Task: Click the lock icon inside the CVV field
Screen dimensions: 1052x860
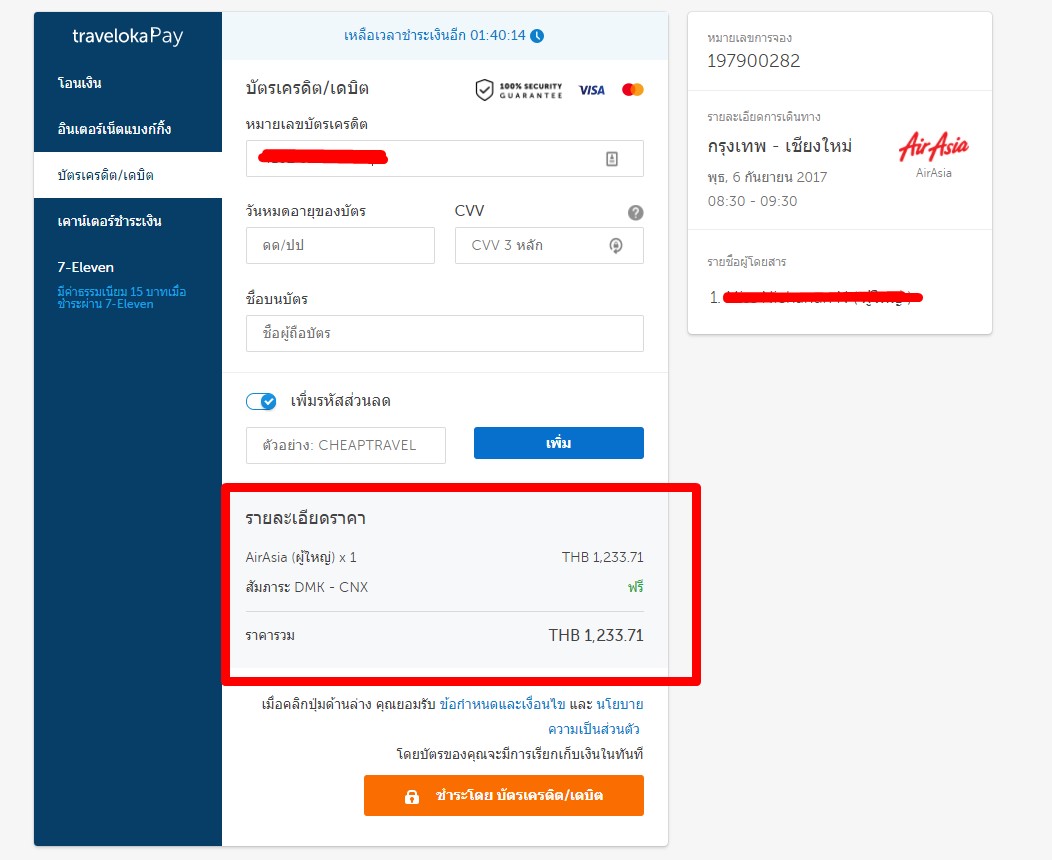Action: pos(616,246)
